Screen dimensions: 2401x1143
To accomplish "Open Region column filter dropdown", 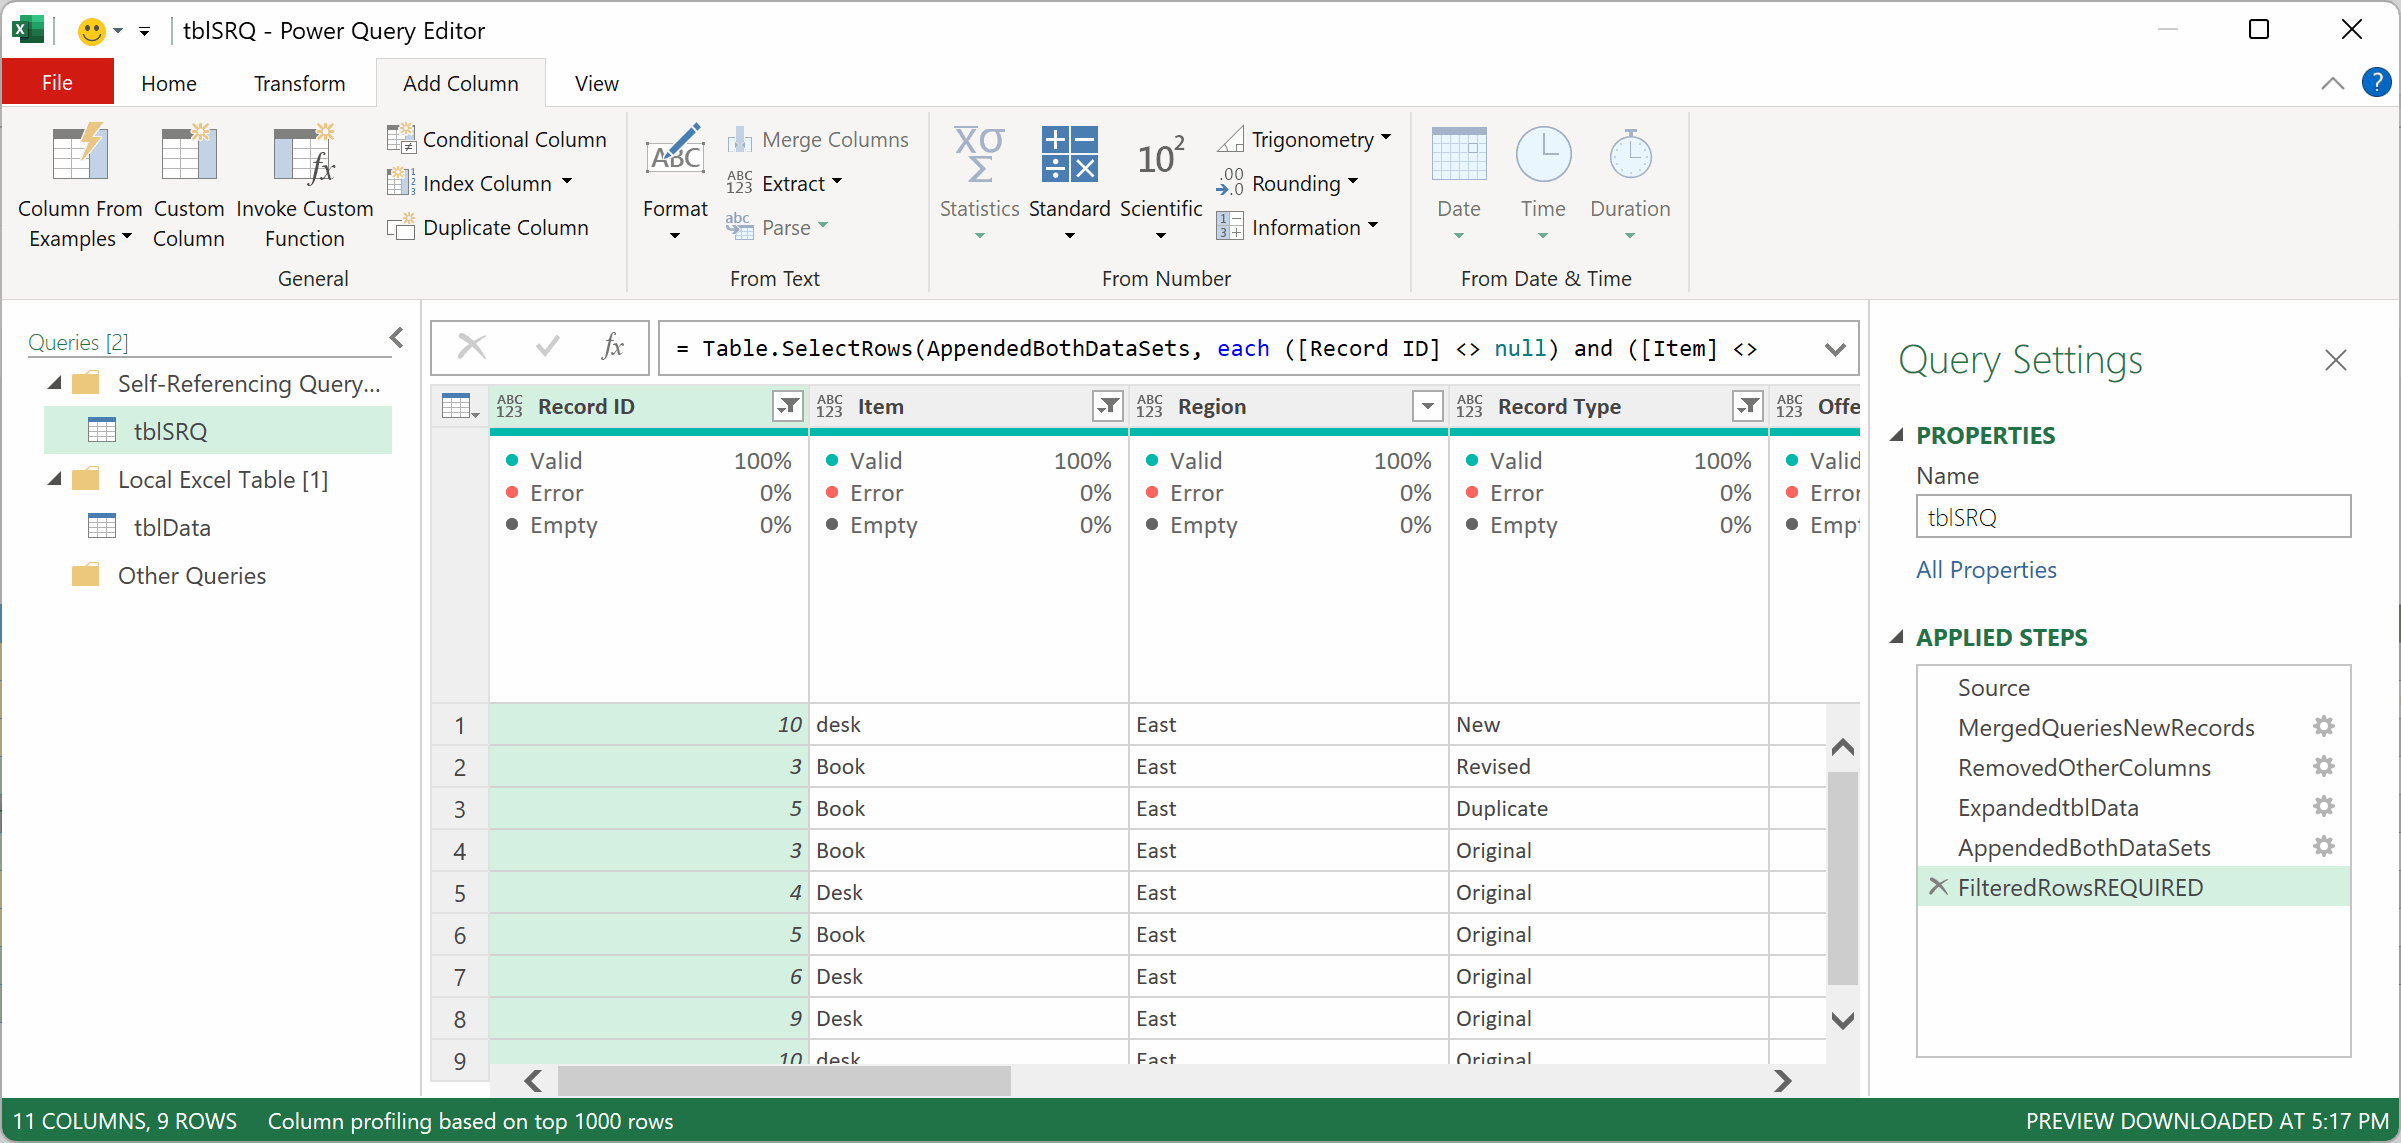I will click(1428, 406).
